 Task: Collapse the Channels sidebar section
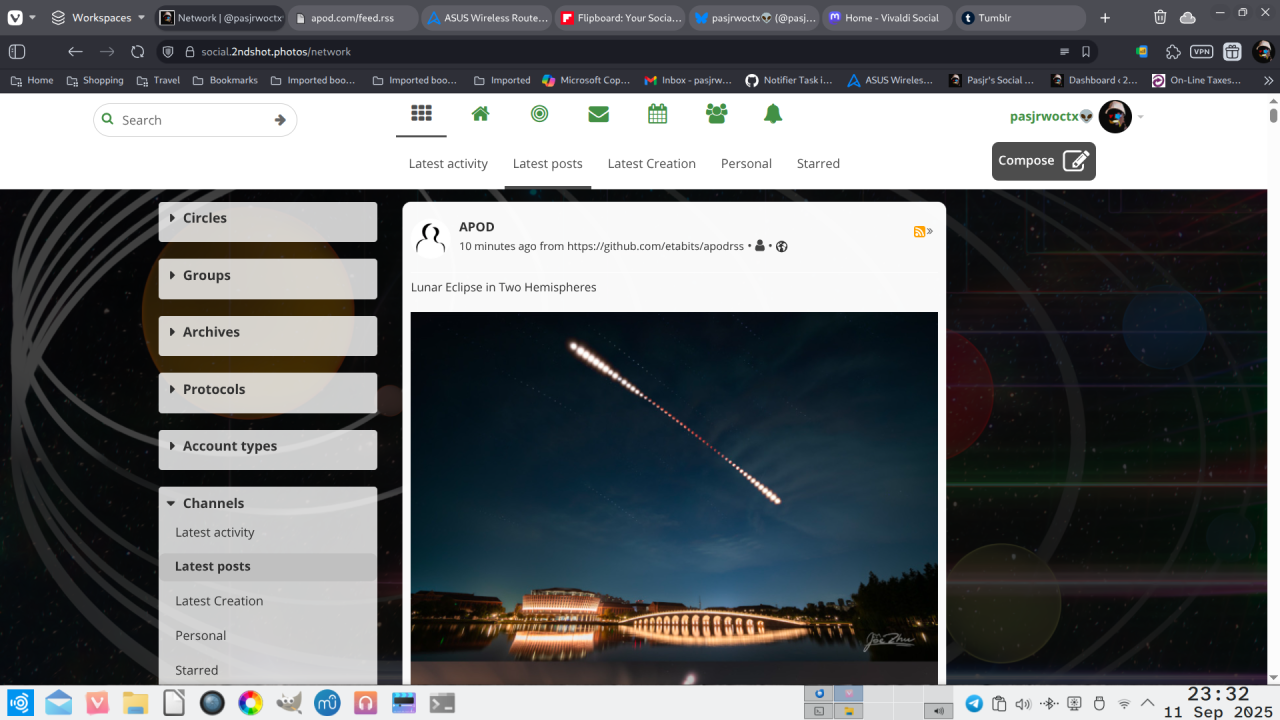coord(213,503)
